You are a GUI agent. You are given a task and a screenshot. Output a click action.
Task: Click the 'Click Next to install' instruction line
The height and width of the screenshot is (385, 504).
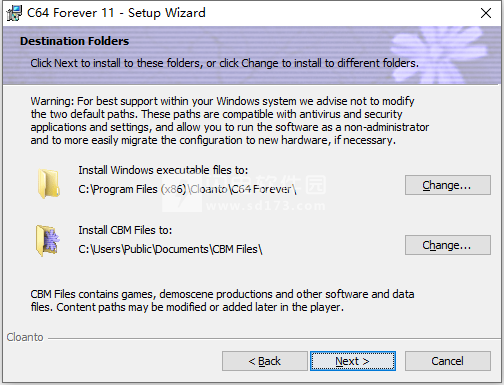pyautogui.click(x=224, y=63)
